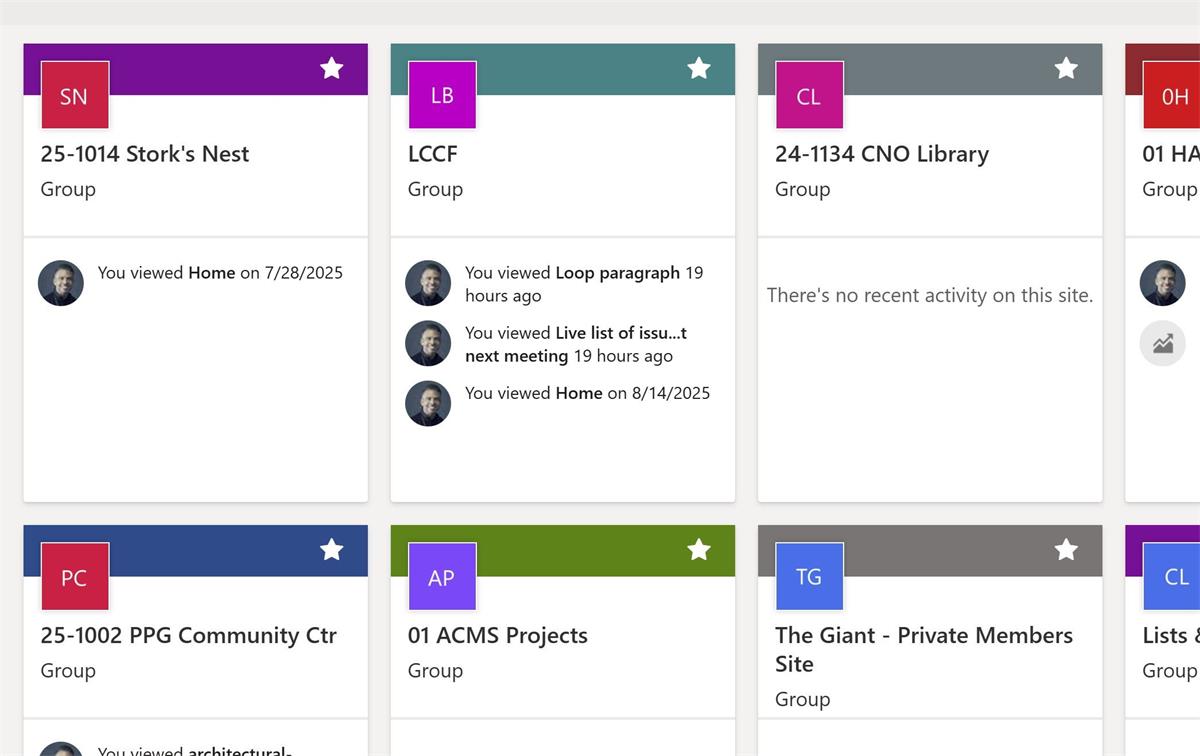This screenshot has height=756, width=1200.
Task: Open the LCCF site title link
Action: (x=433, y=154)
